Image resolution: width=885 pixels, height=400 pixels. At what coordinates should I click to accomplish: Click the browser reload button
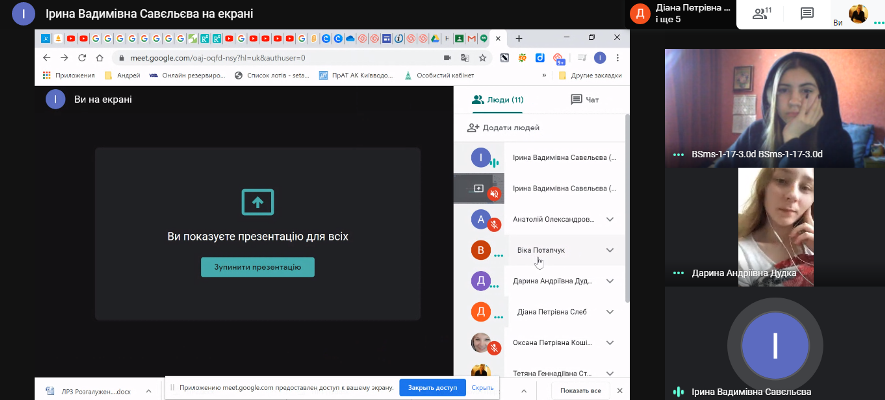82,58
